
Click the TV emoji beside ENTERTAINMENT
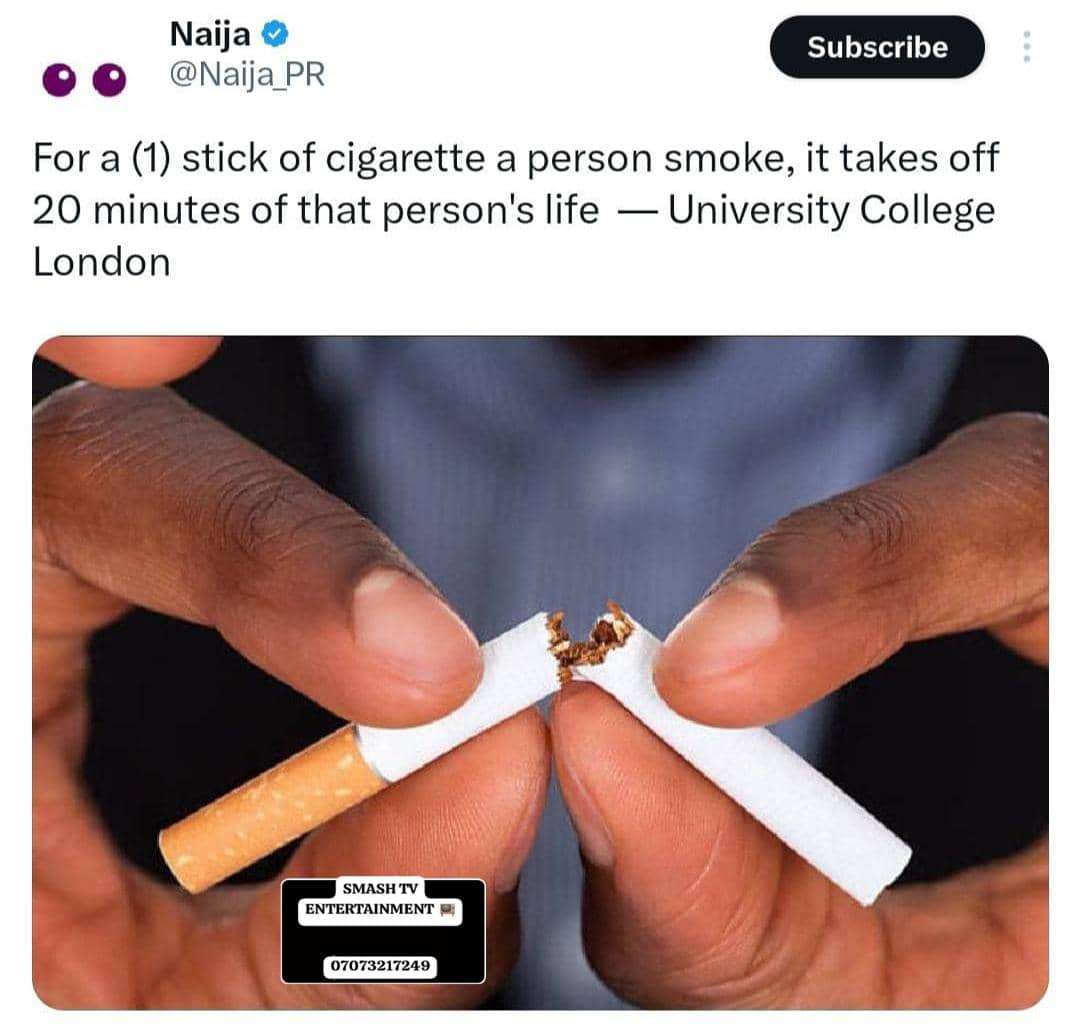click(448, 910)
